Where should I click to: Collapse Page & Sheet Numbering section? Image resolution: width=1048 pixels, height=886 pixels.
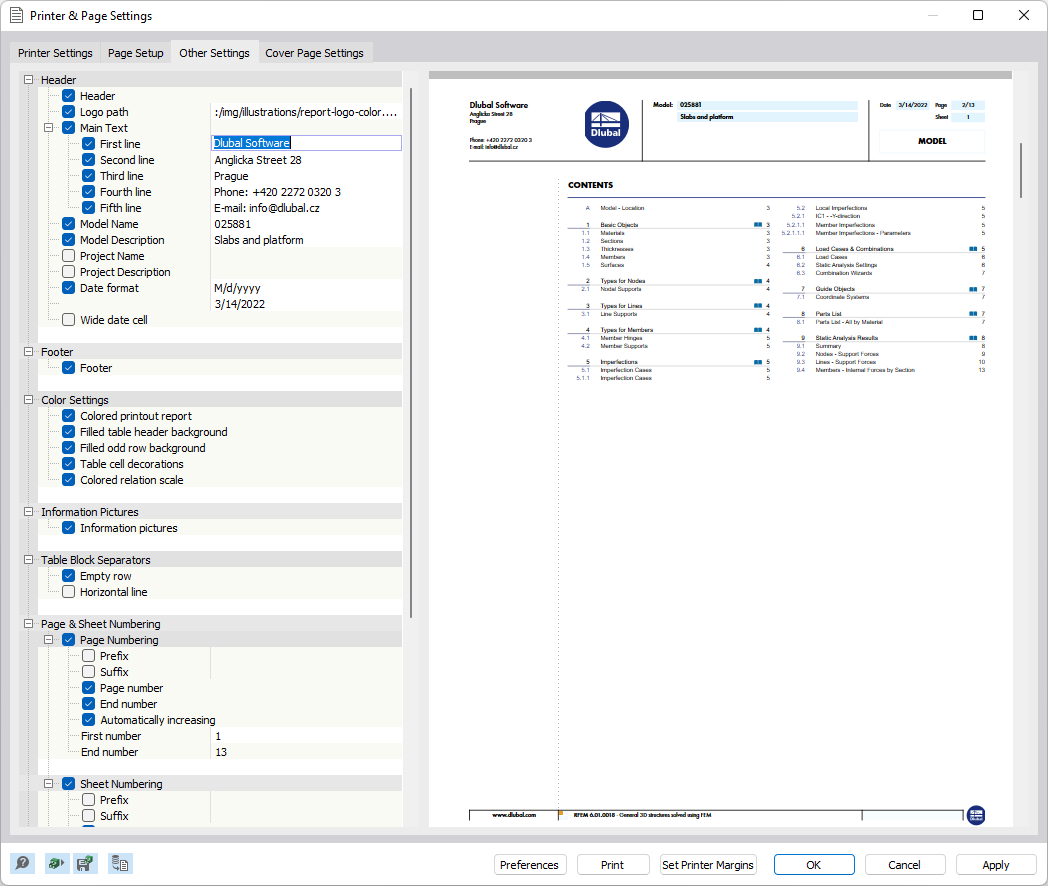click(x=29, y=624)
